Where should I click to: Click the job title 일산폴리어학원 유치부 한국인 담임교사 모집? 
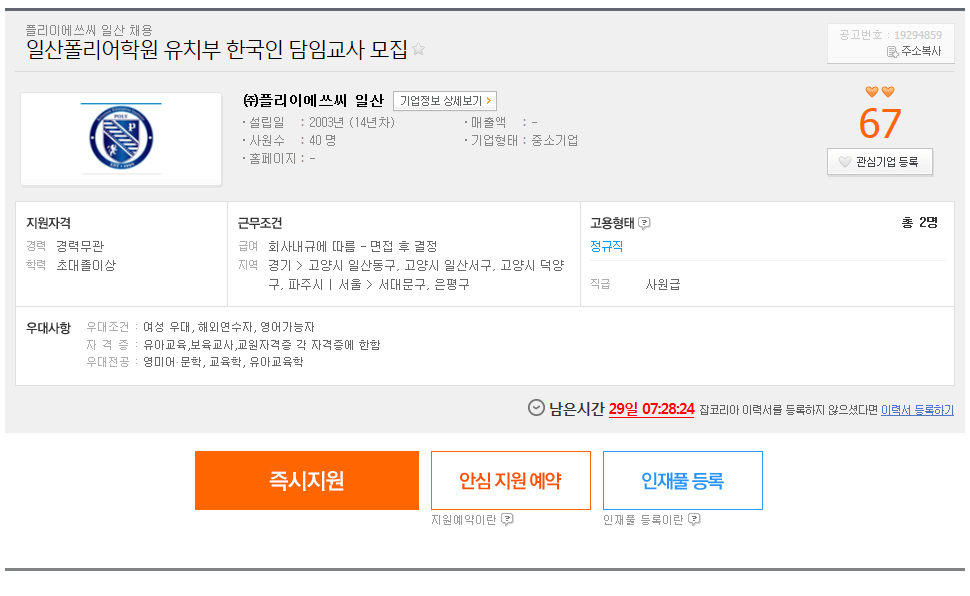coord(217,50)
